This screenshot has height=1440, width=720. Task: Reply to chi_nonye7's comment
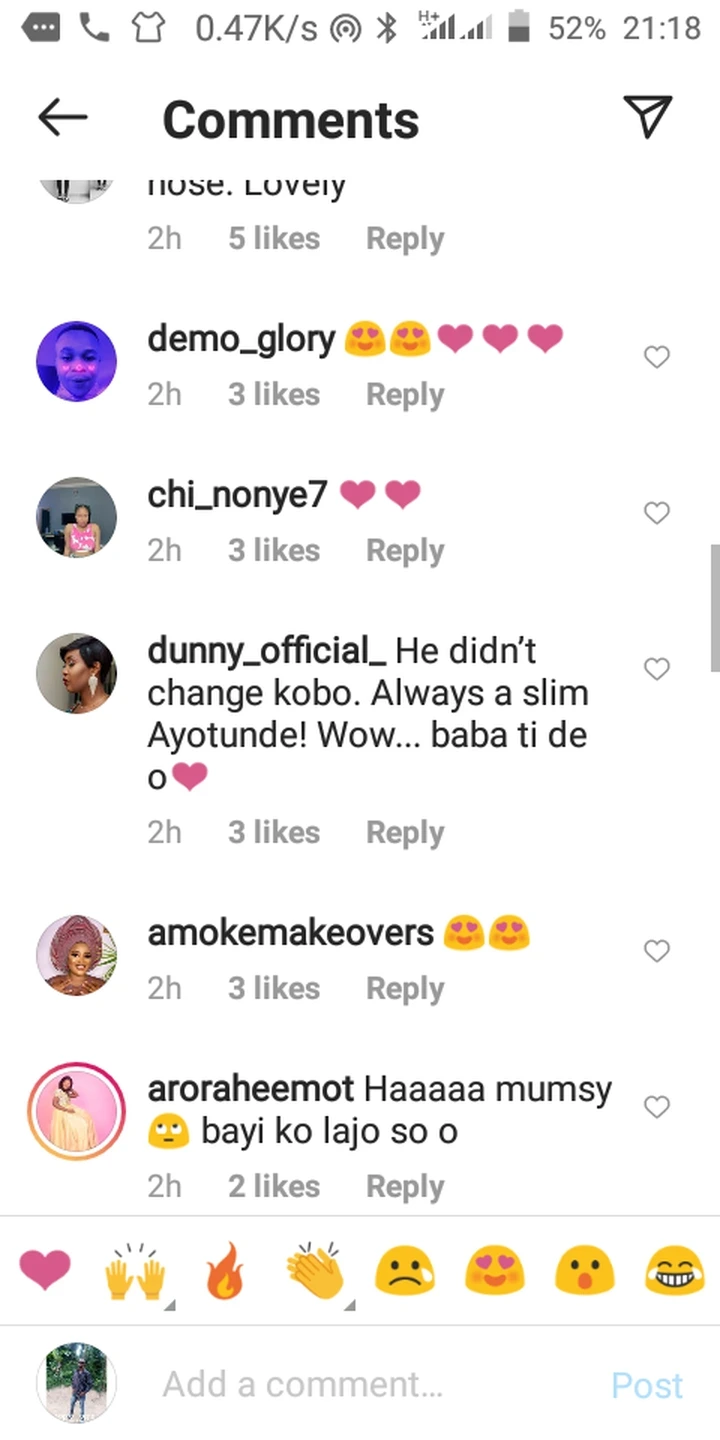pyautogui.click(x=405, y=551)
